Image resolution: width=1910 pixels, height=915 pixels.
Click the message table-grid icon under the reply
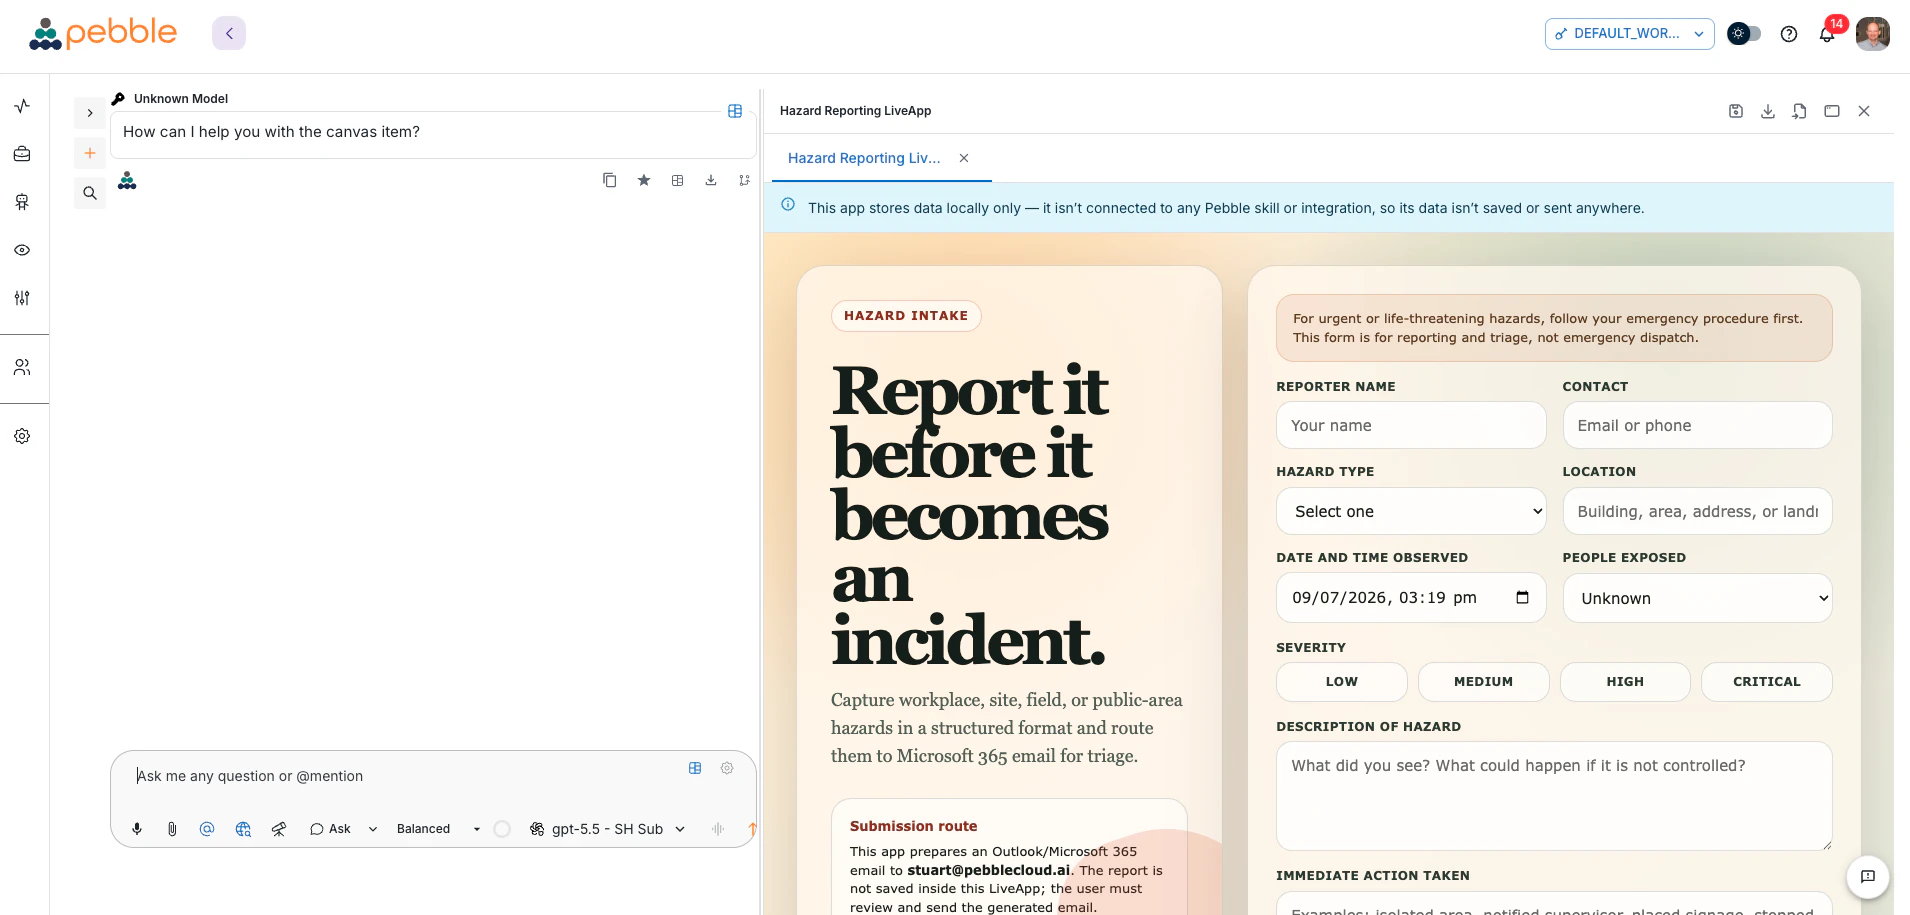coord(678,180)
